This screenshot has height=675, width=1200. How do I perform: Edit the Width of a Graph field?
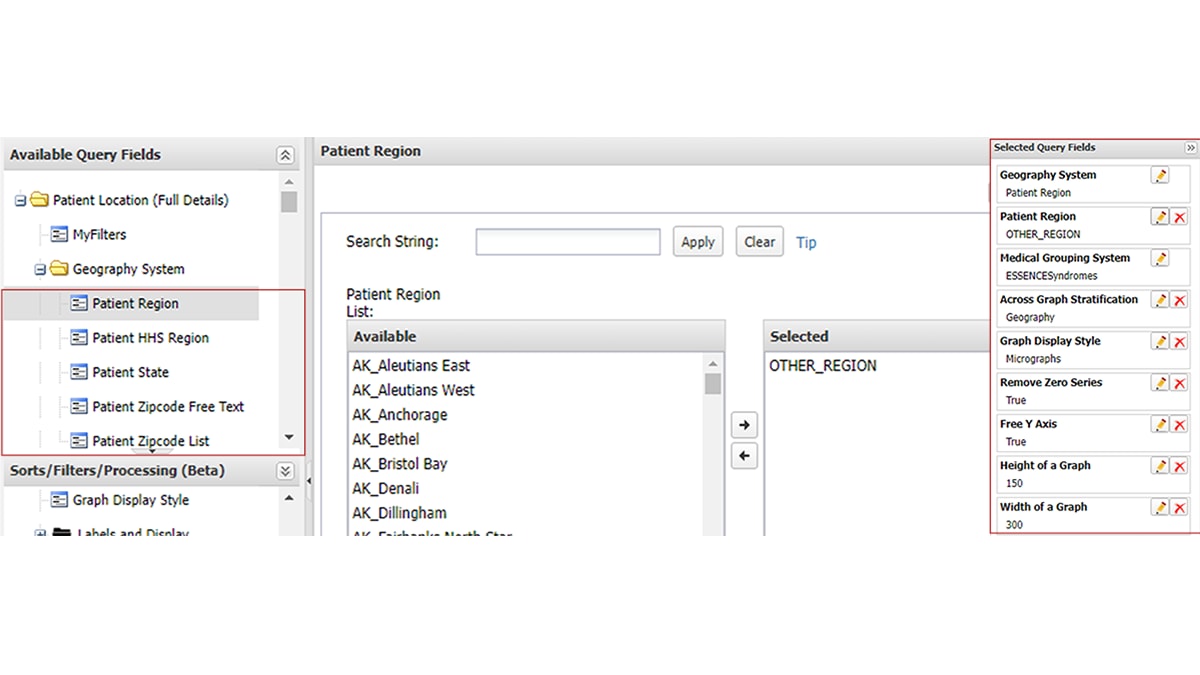[1160, 508]
